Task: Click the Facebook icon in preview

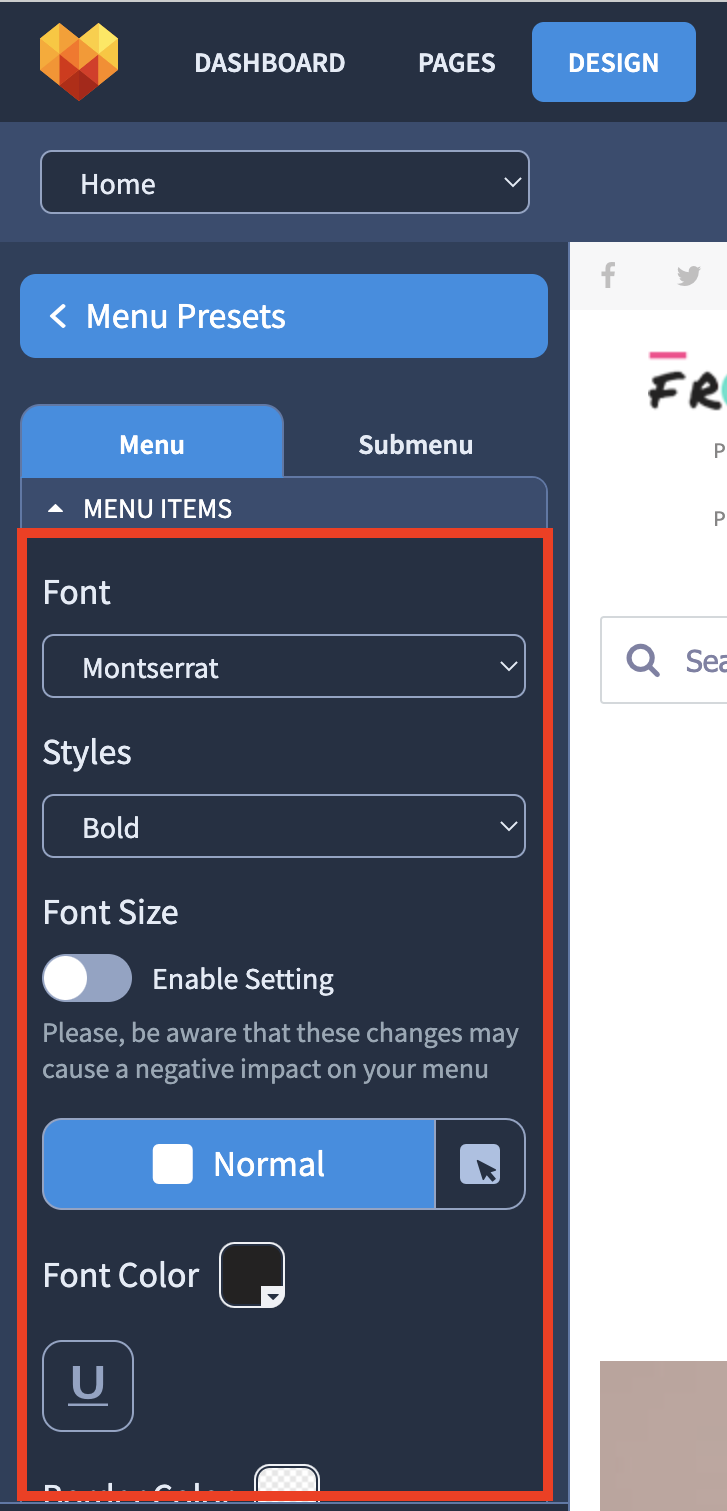Action: [608, 275]
